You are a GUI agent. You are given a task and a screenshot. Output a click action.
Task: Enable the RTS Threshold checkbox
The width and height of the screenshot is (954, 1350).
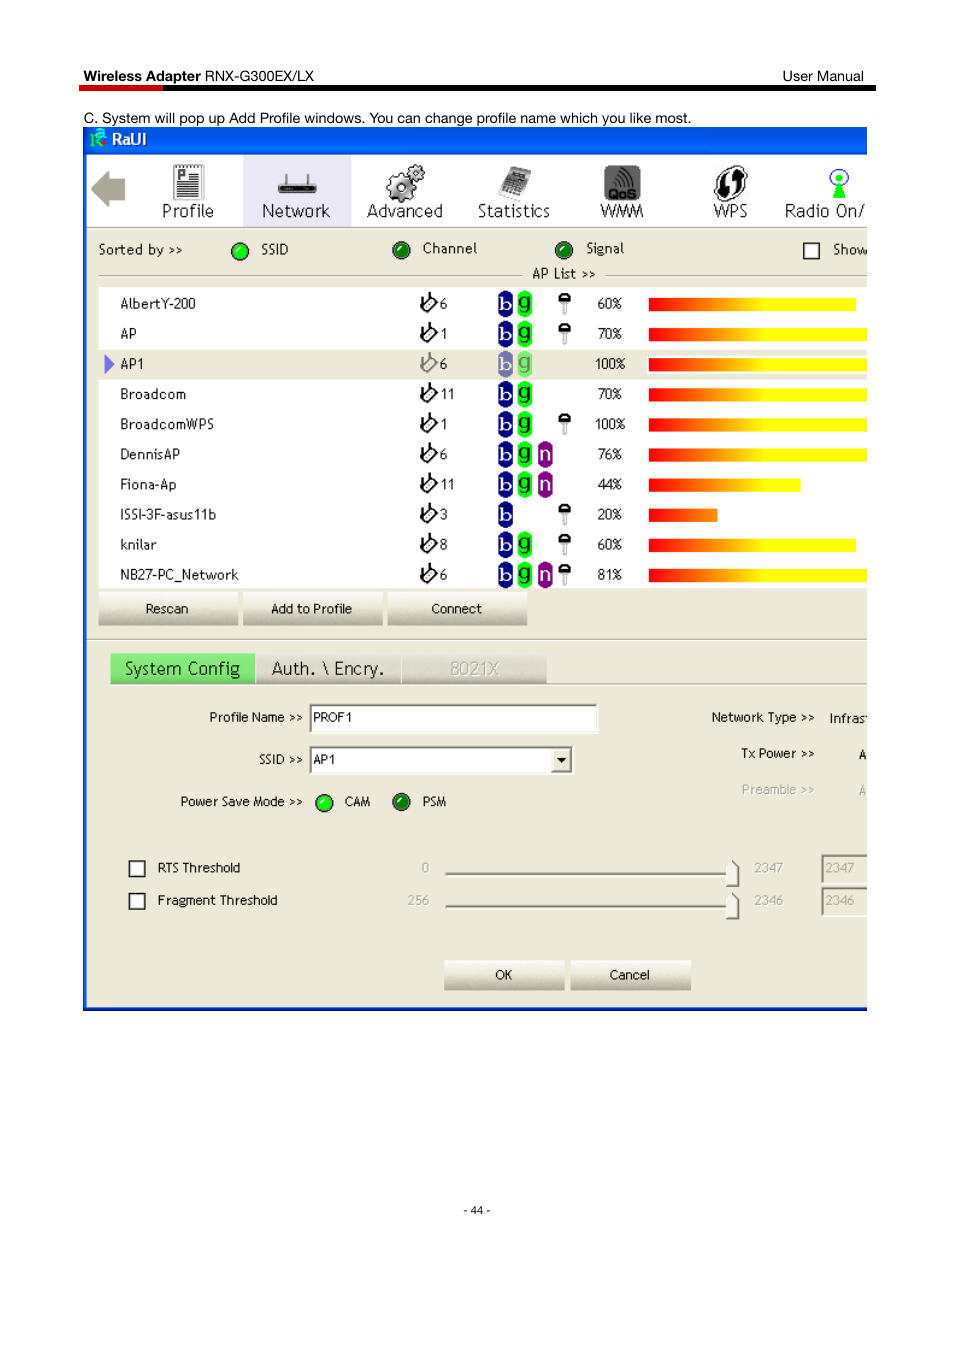(137, 869)
